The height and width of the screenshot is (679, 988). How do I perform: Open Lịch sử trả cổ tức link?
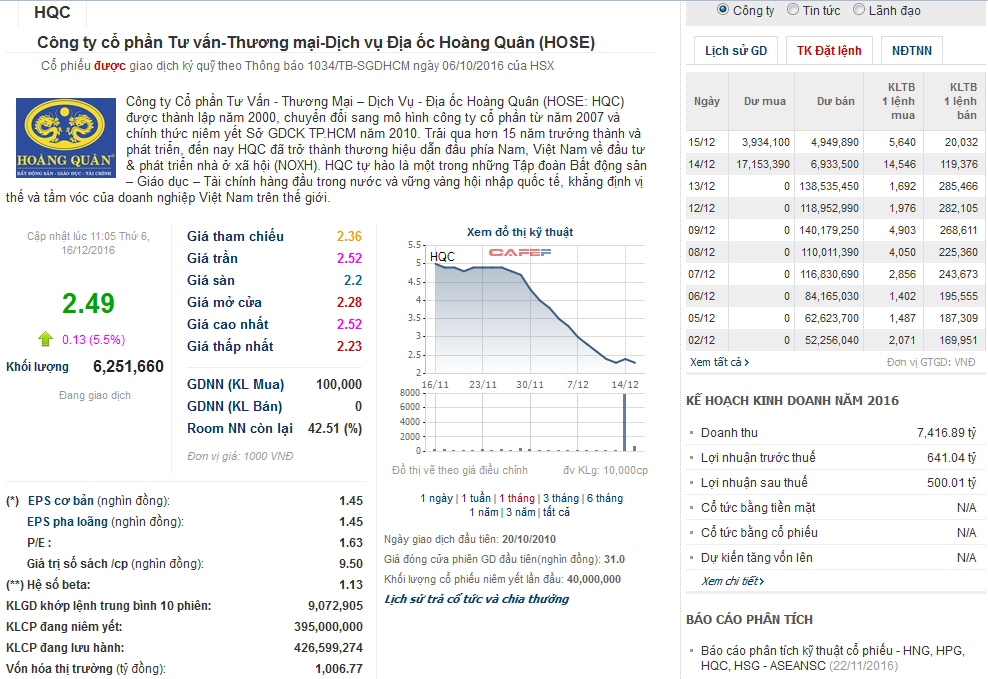(476, 599)
